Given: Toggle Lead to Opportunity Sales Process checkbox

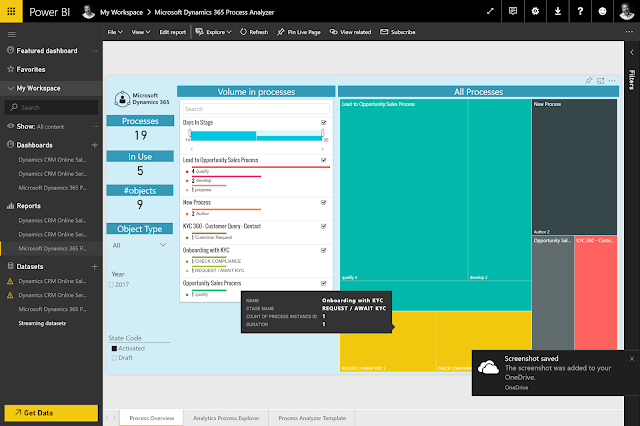Looking at the screenshot, I should pyautogui.click(x=324, y=160).
